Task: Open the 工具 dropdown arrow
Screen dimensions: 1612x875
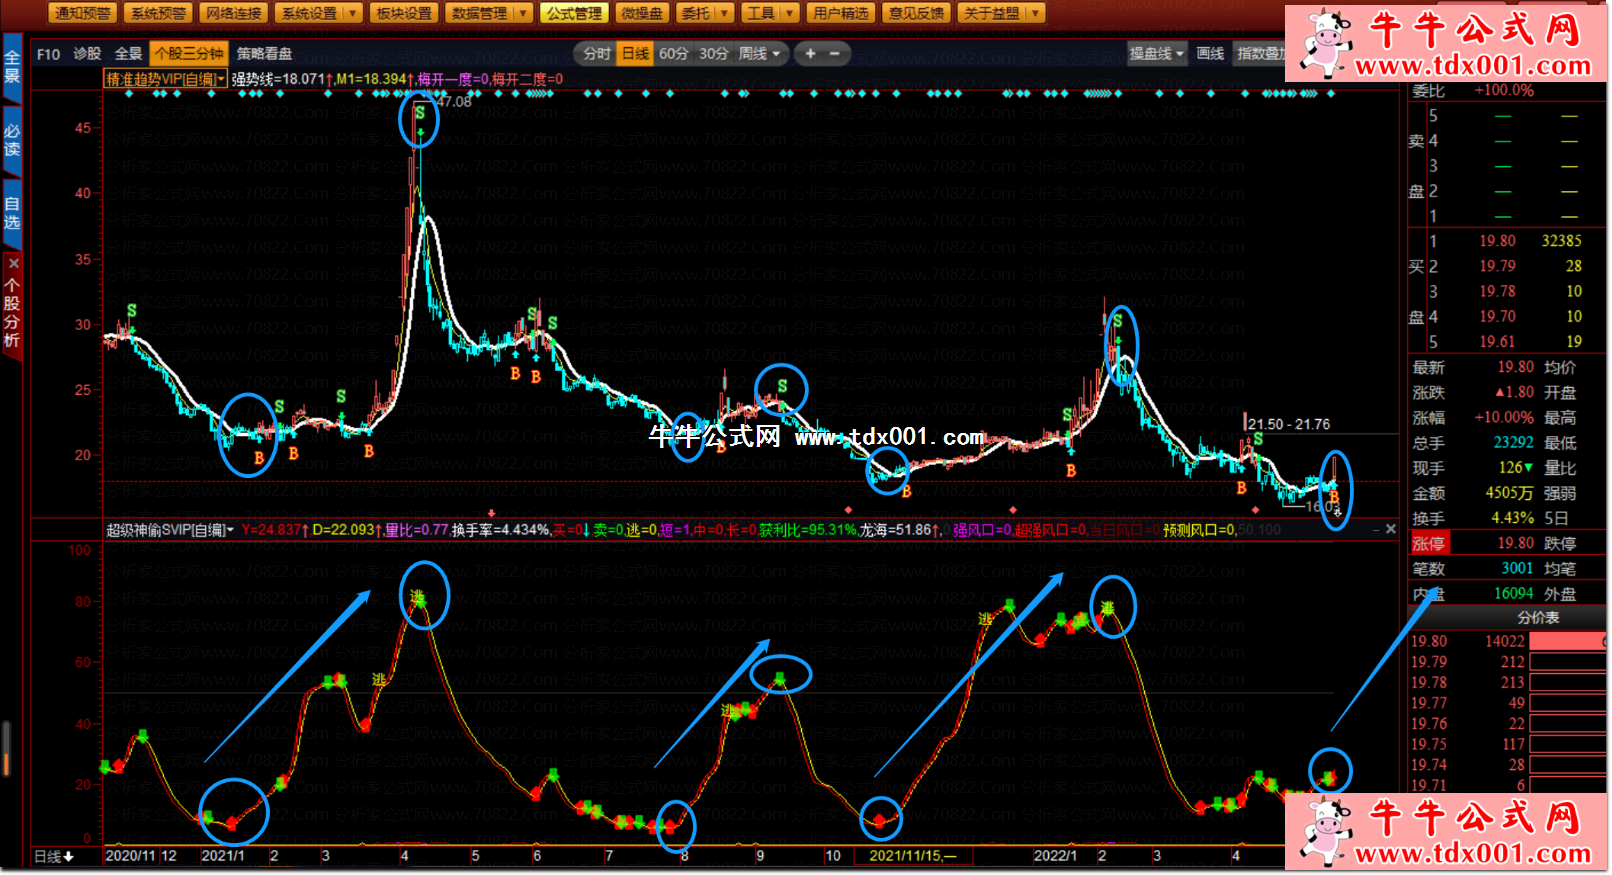Action: 789,13
